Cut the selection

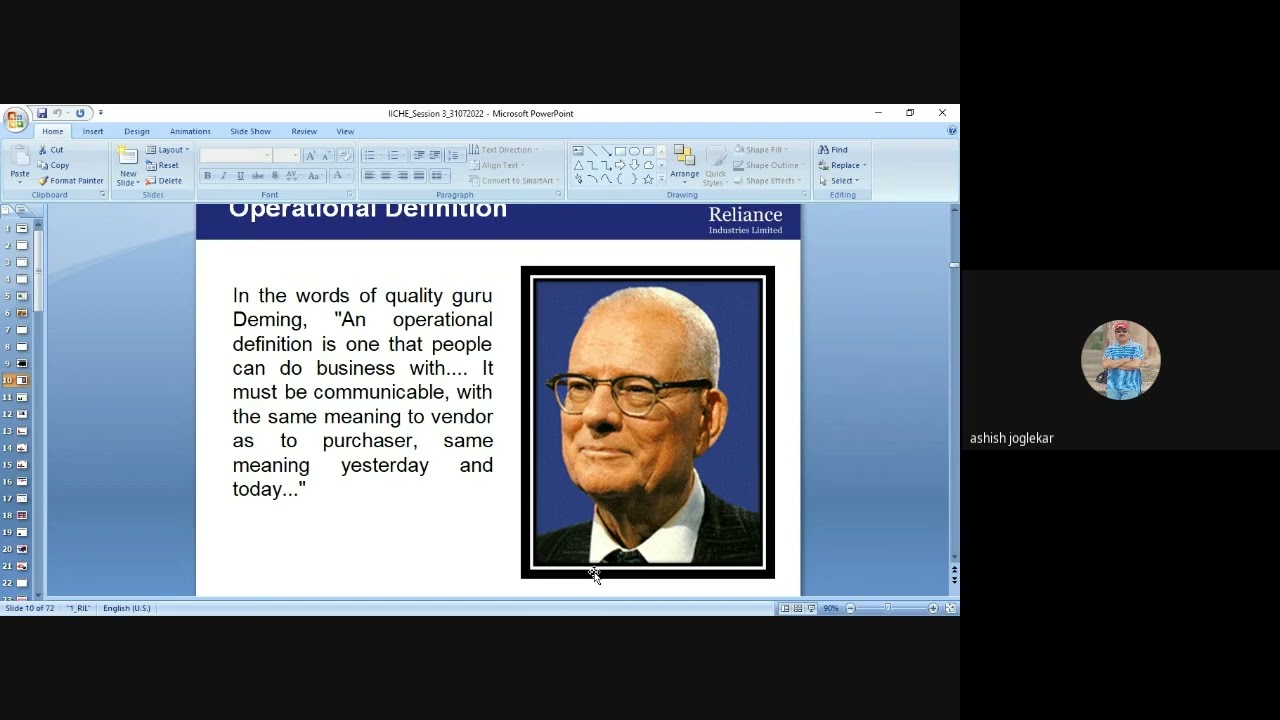point(51,150)
